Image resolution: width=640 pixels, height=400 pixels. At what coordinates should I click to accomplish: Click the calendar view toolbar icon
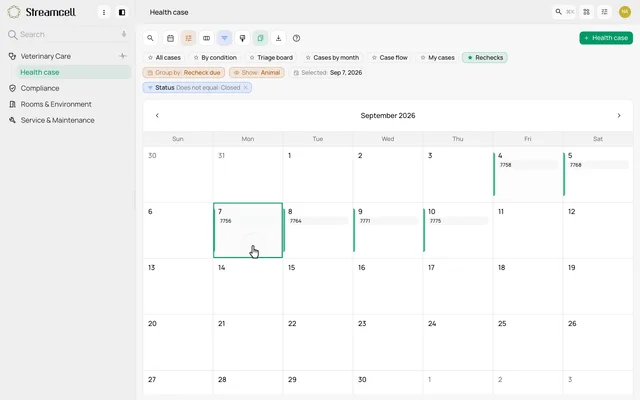(170, 38)
